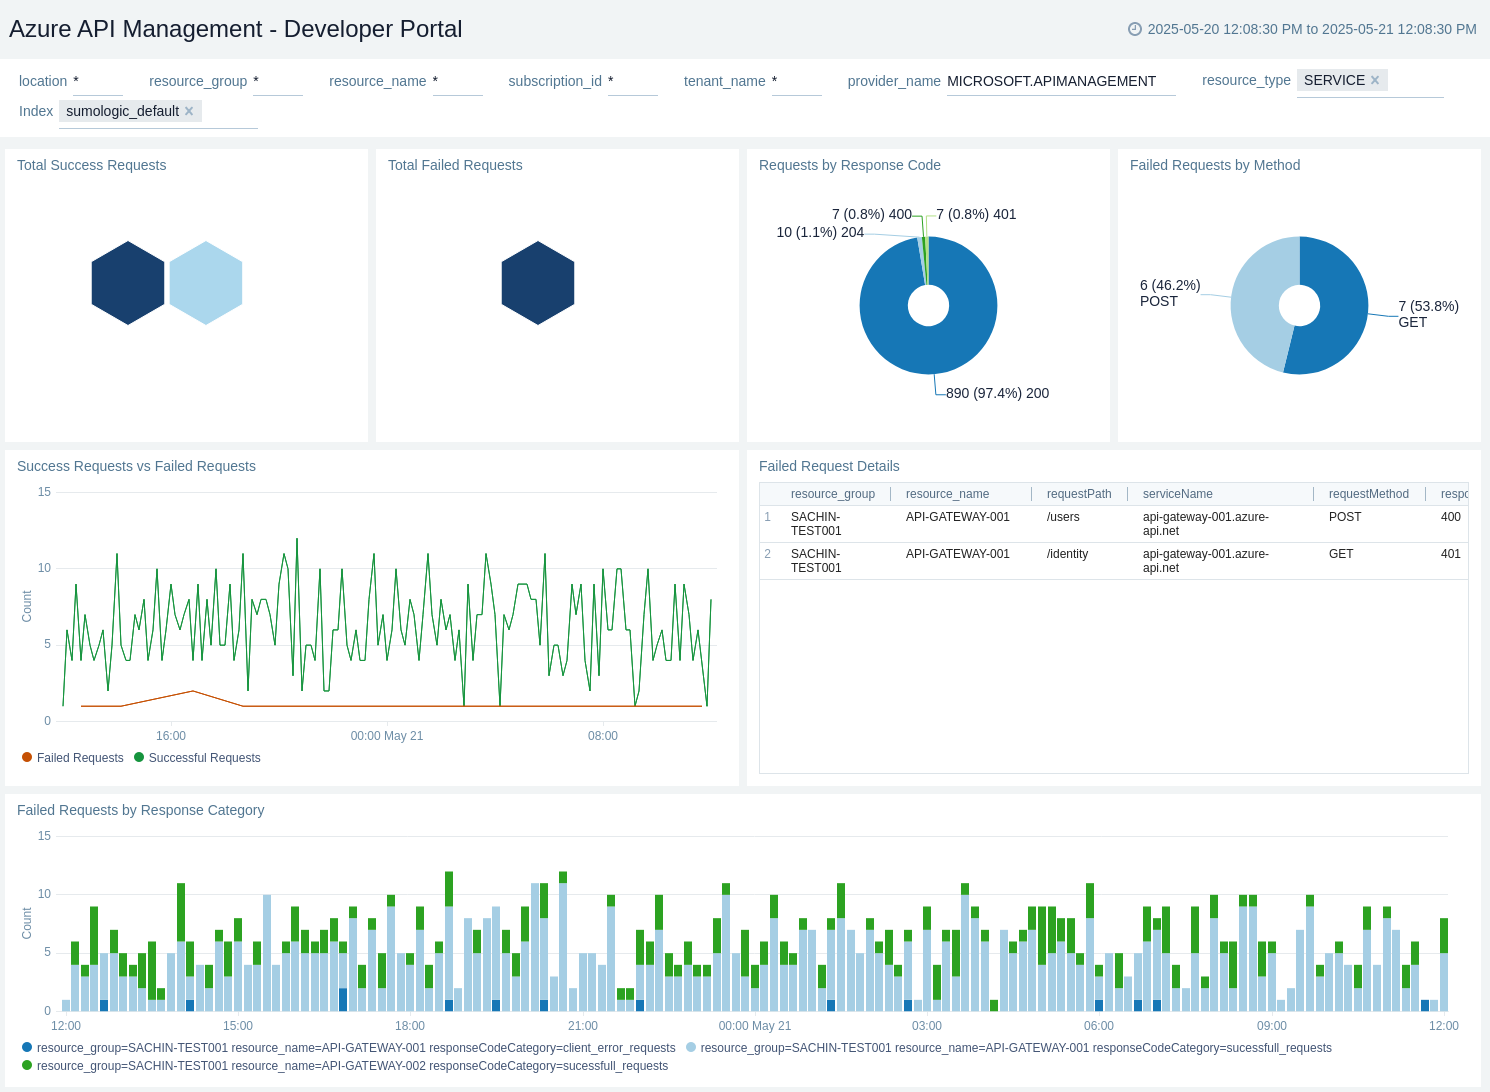Viewport: 1490px width, 1092px height.
Task: Click the dashboard title Azure API Management
Action: tap(236, 29)
